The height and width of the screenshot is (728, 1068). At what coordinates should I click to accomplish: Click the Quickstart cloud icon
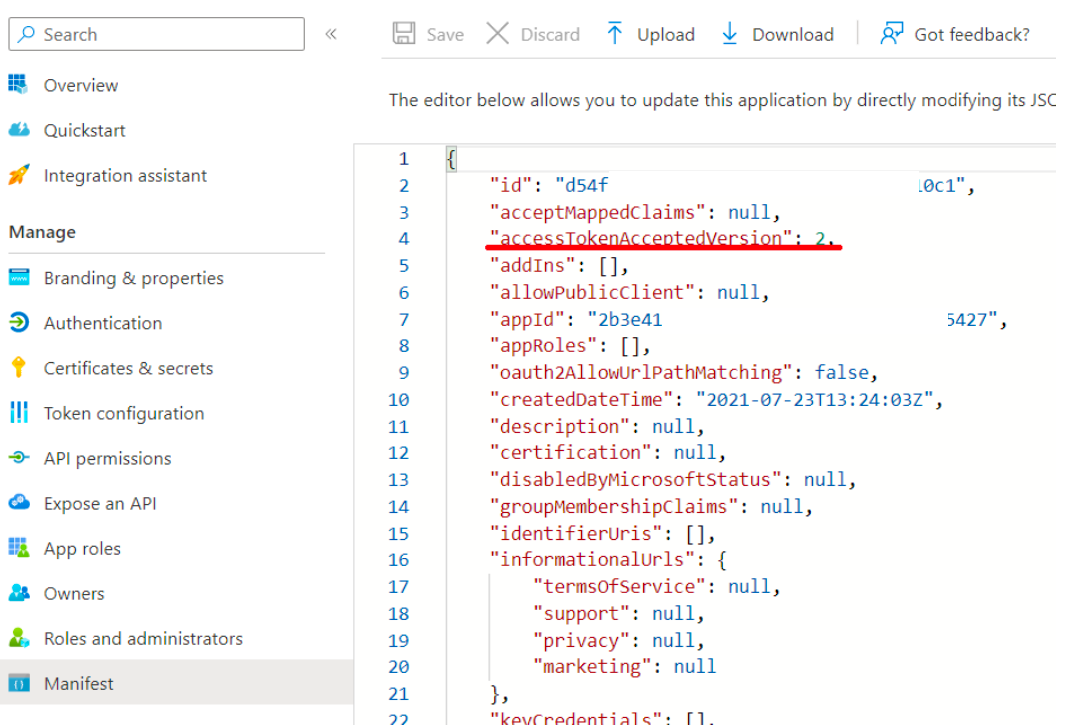point(18,129)
